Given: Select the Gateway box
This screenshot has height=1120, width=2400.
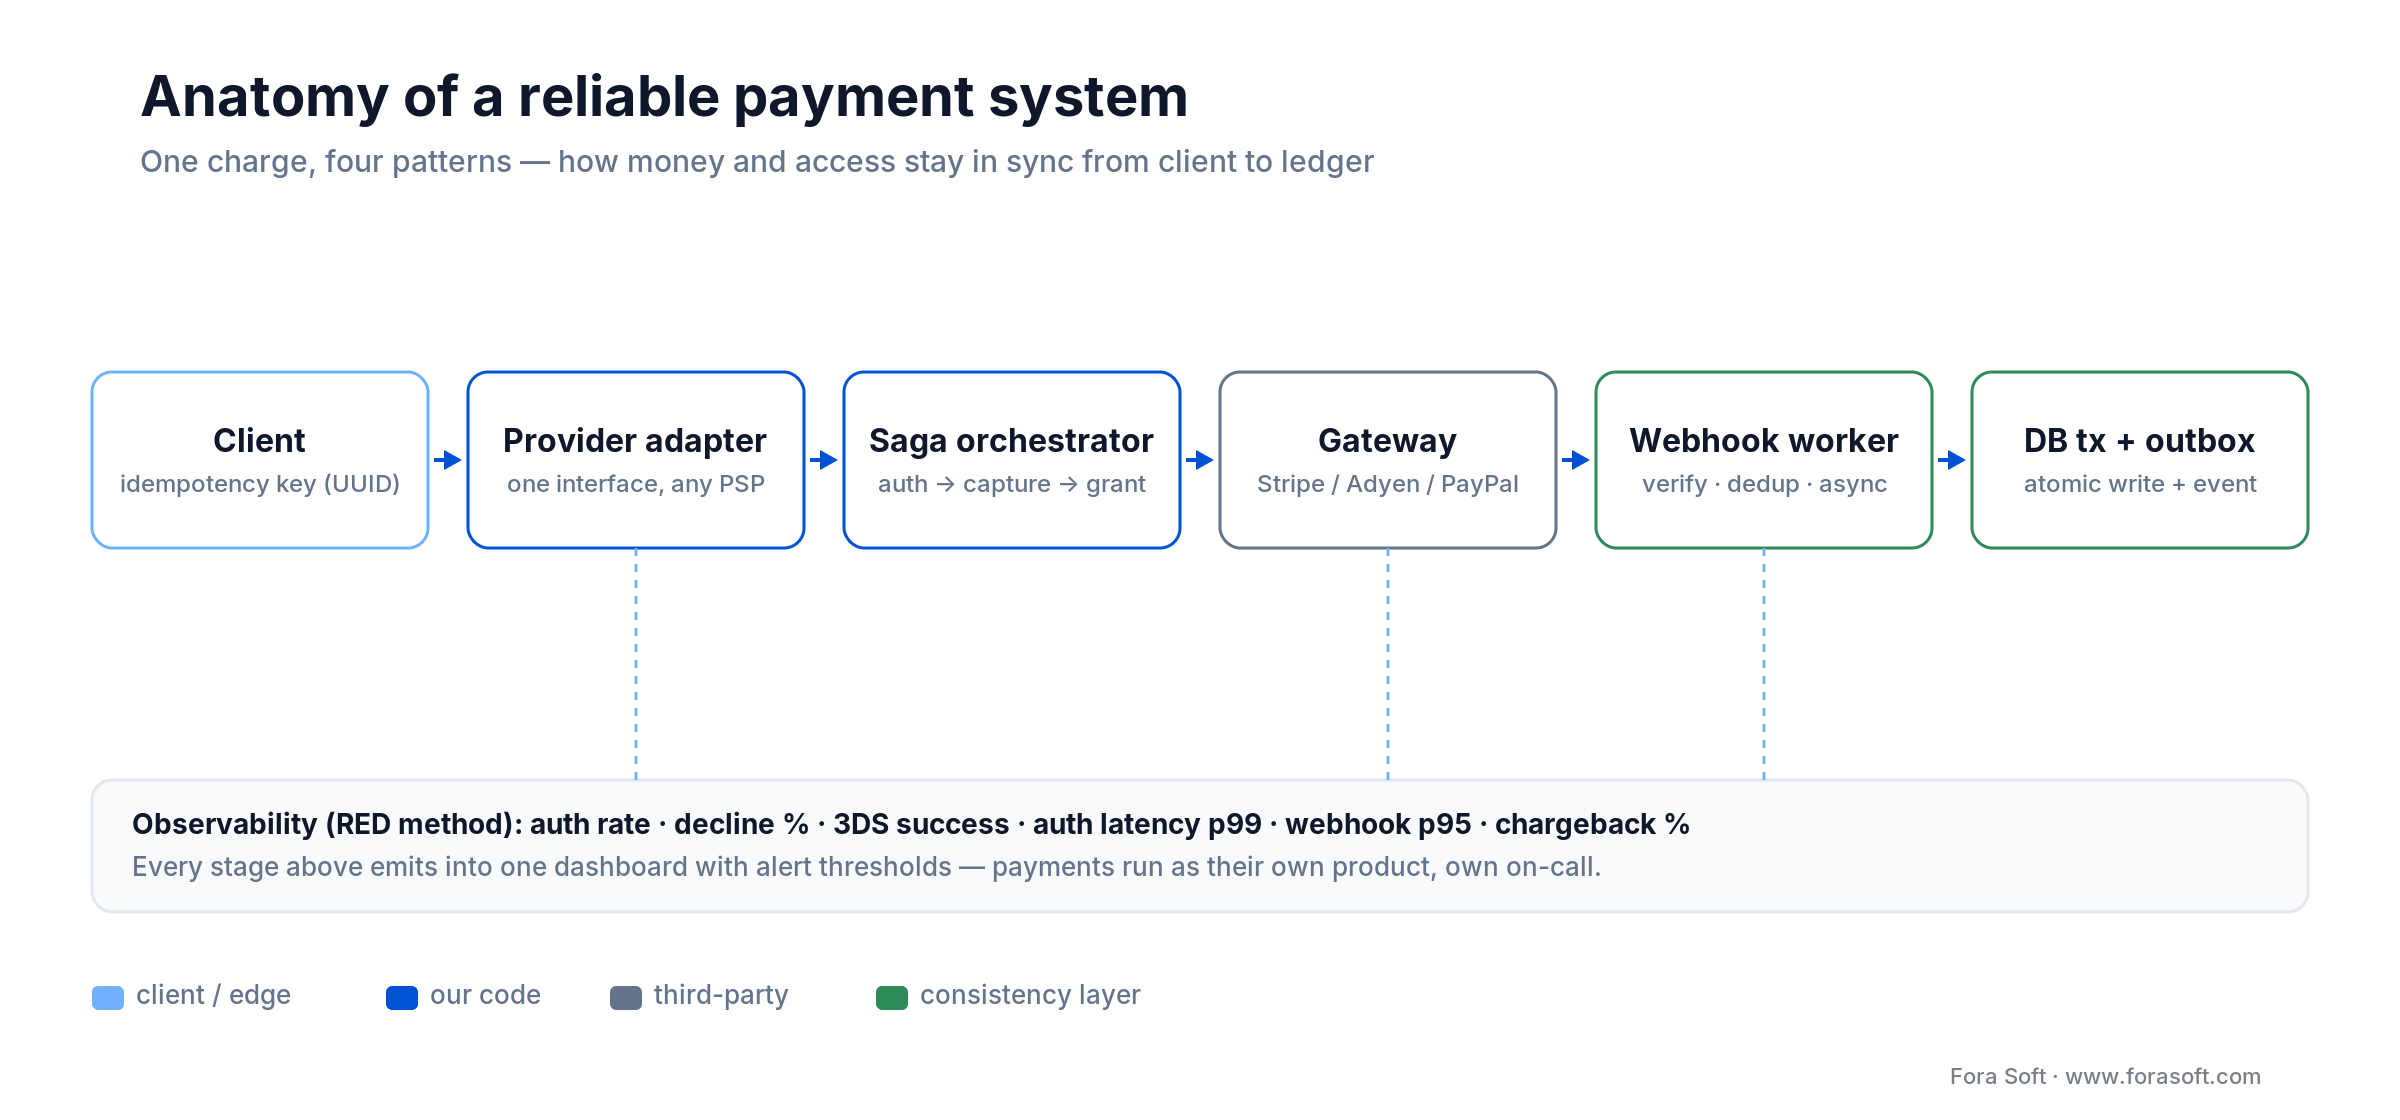Looking at the screenshot, I should tap(1388, 460).
